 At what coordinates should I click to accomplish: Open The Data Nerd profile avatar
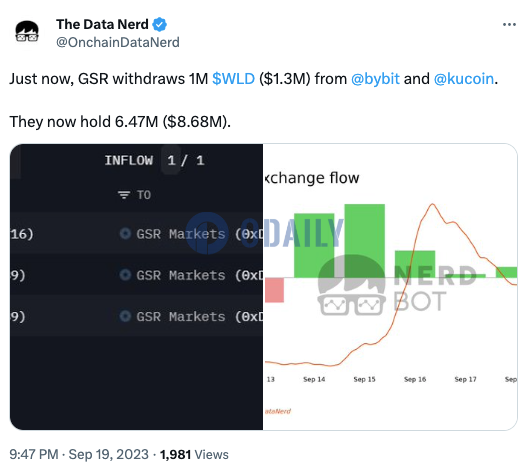pyautogui.click(x=27, y=32)
